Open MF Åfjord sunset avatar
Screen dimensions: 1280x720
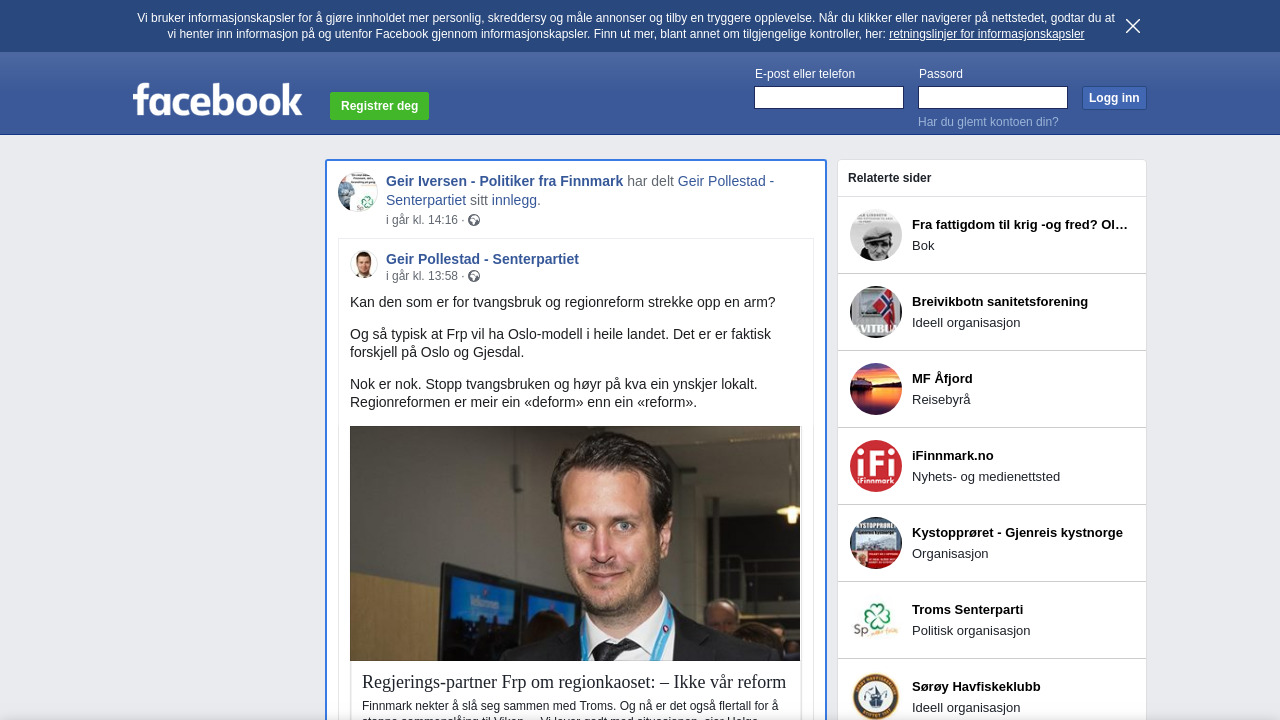click(x=876, y=389)
